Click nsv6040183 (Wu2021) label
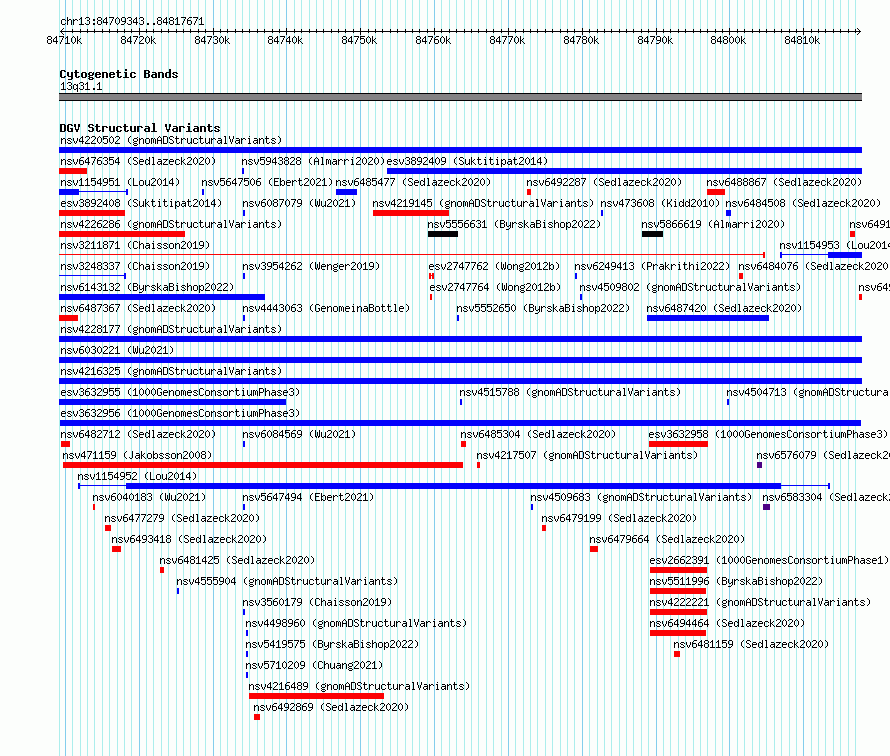The height and width of the screenshot is (756, 890). click(x=149, y=497)
